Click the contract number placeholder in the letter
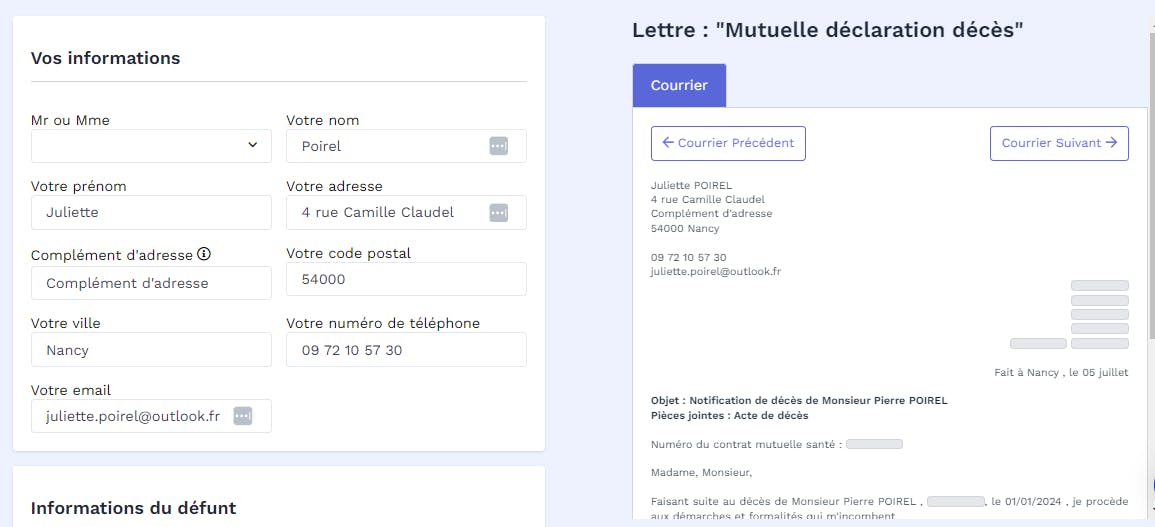The width and height of the screenshot is (1155, 527). (x=874, y=444)
